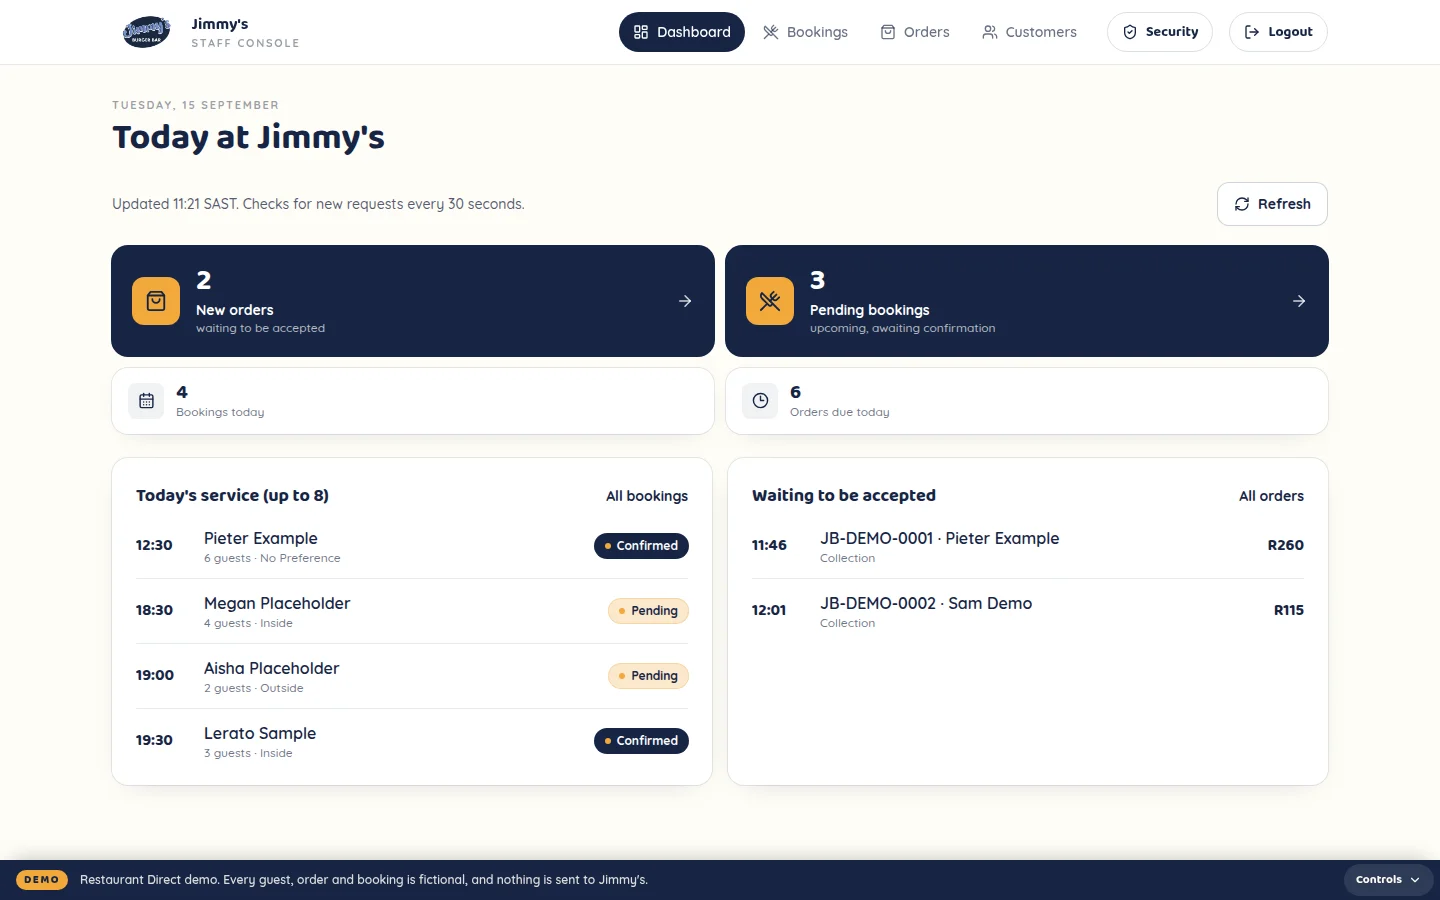Switch to the Bookings tab

point(805,32)
